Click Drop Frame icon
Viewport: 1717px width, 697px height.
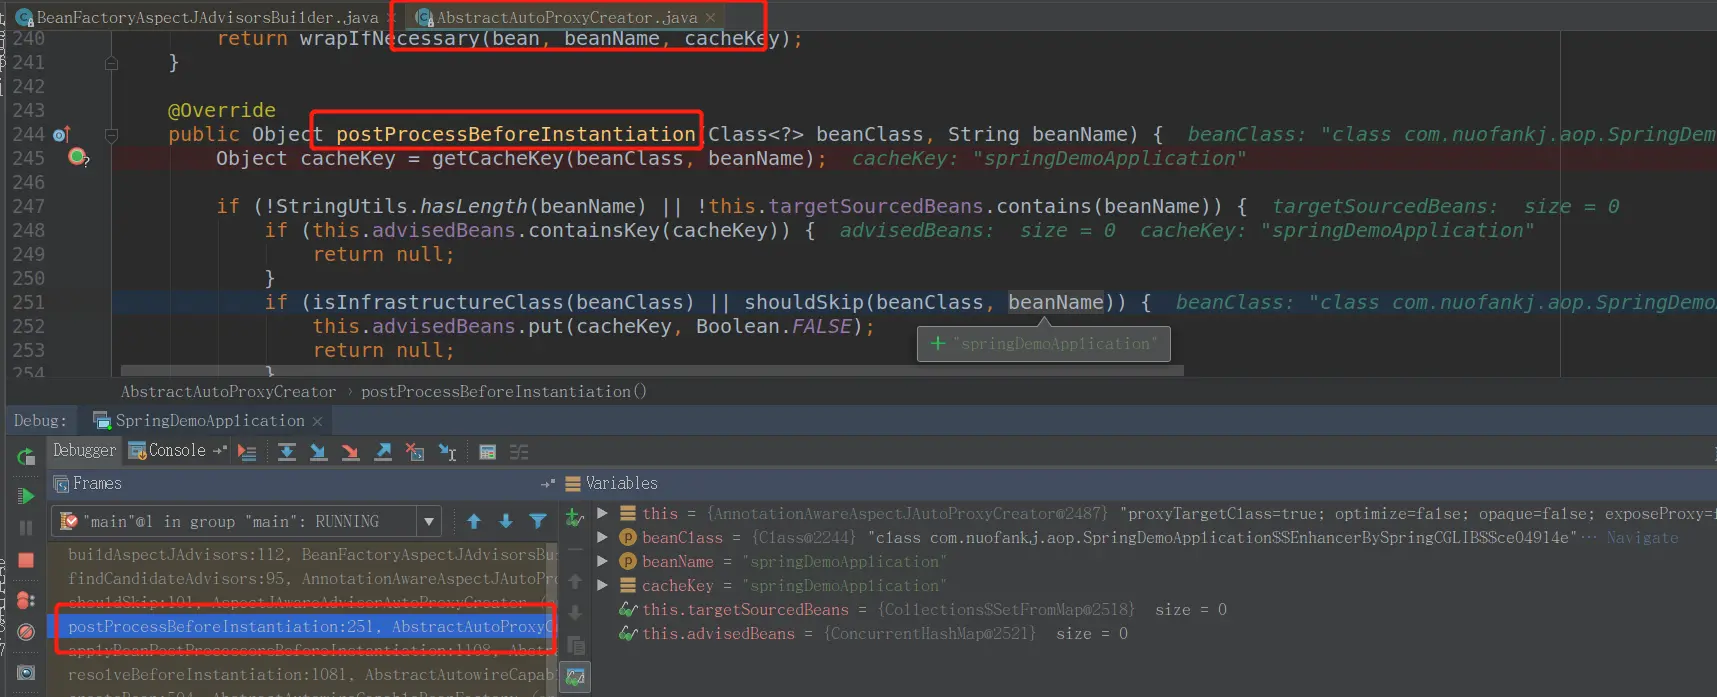415,452
